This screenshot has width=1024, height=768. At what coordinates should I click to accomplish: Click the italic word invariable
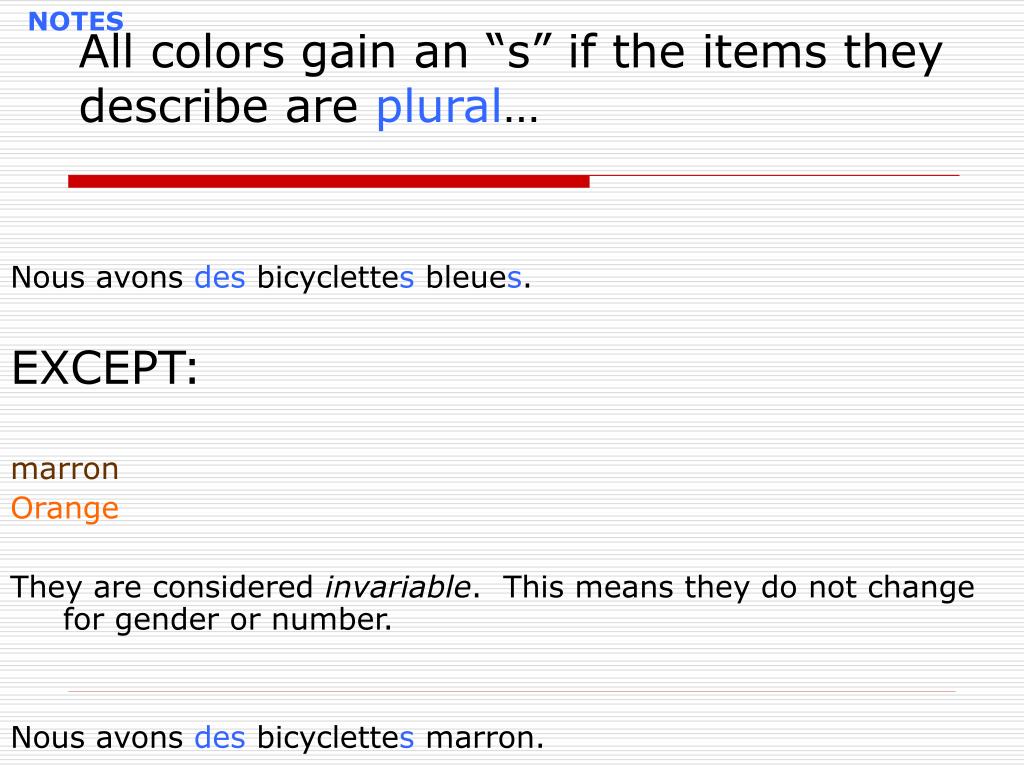point(398,586)
